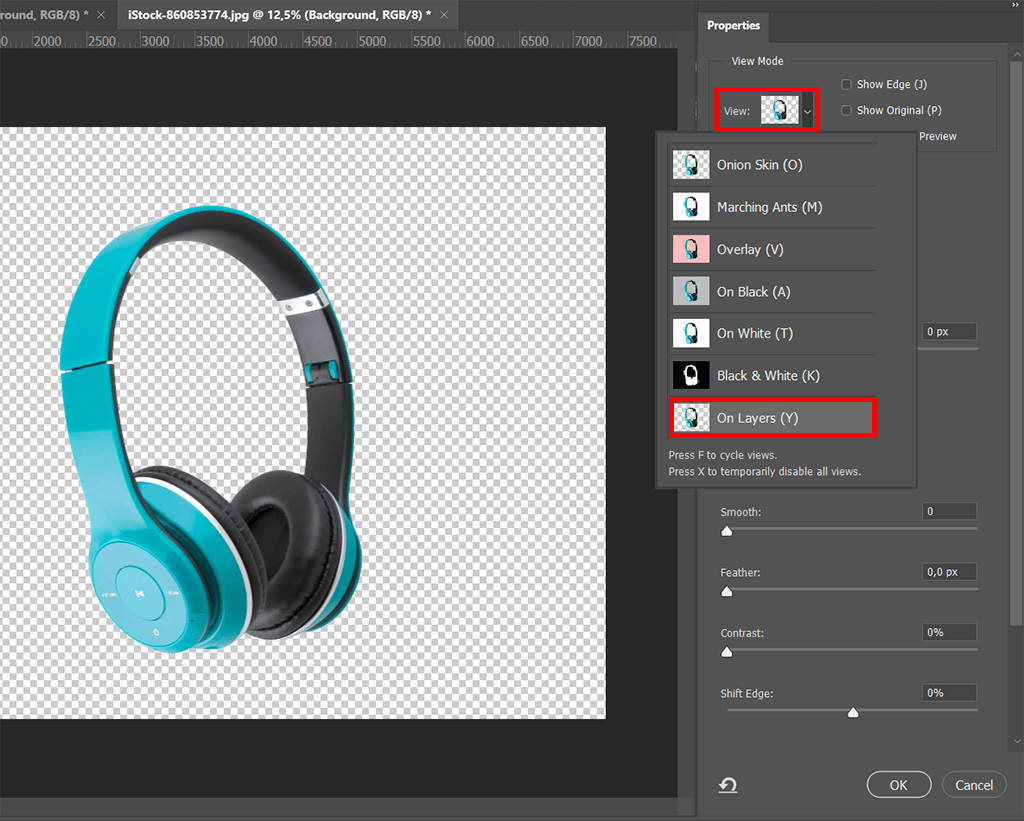Image resolution: width=1024 pixels, height=821 pixels.
Task: Click the pink Overlay thumbnail icon
Action: (691, 250)
